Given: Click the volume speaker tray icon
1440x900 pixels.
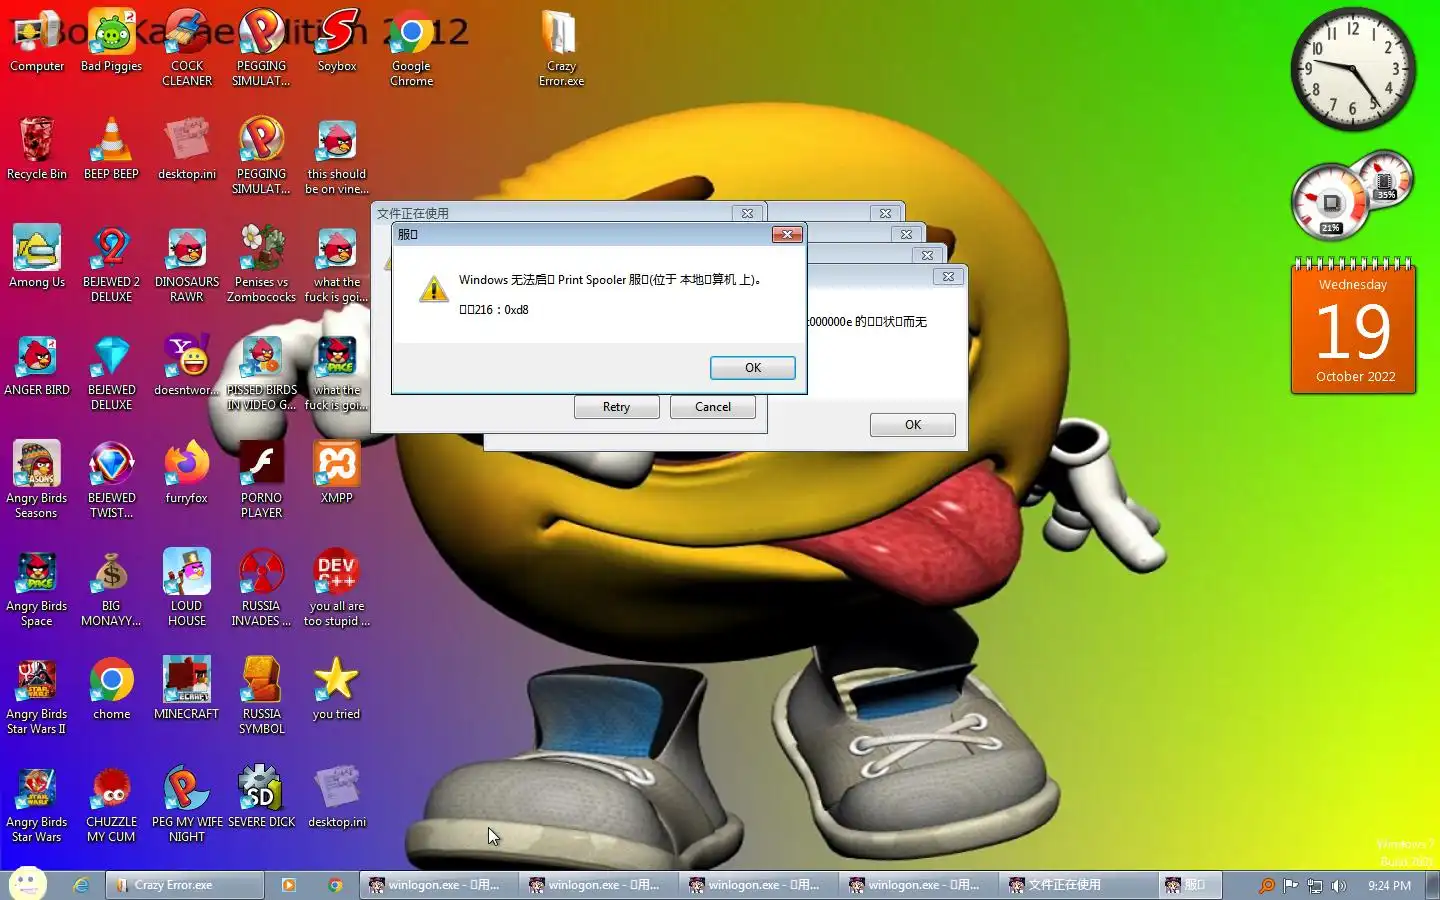Looking at the screenshot, I should (x=1339, y=885).
